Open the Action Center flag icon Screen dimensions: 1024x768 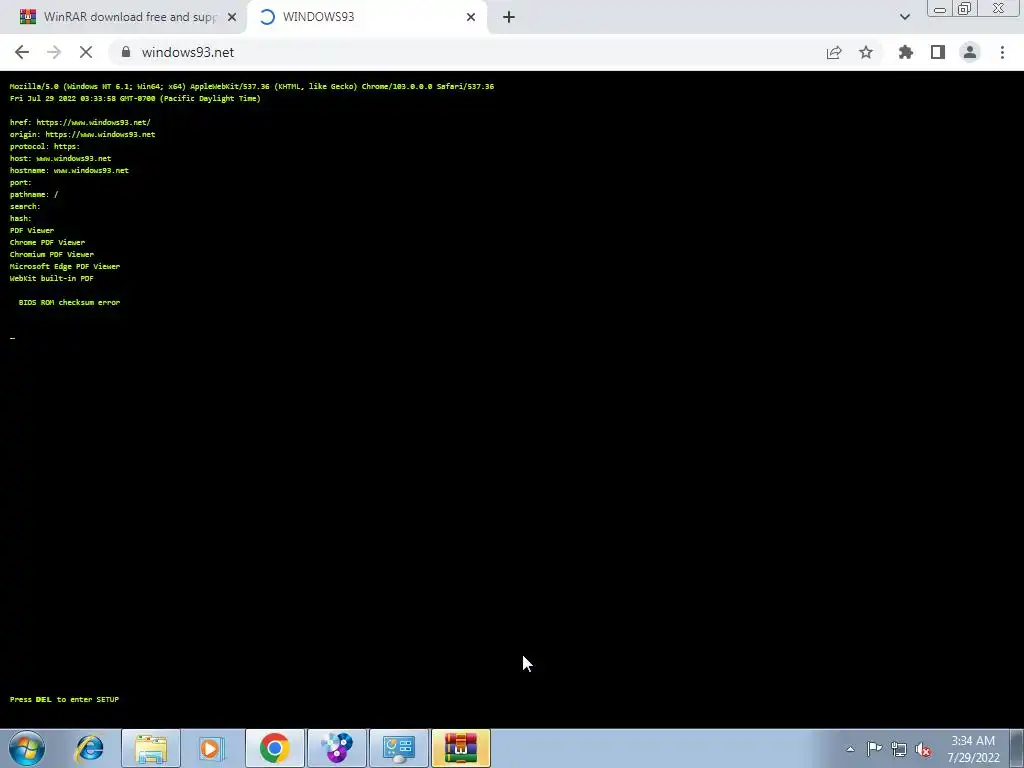tap(874, 749)
